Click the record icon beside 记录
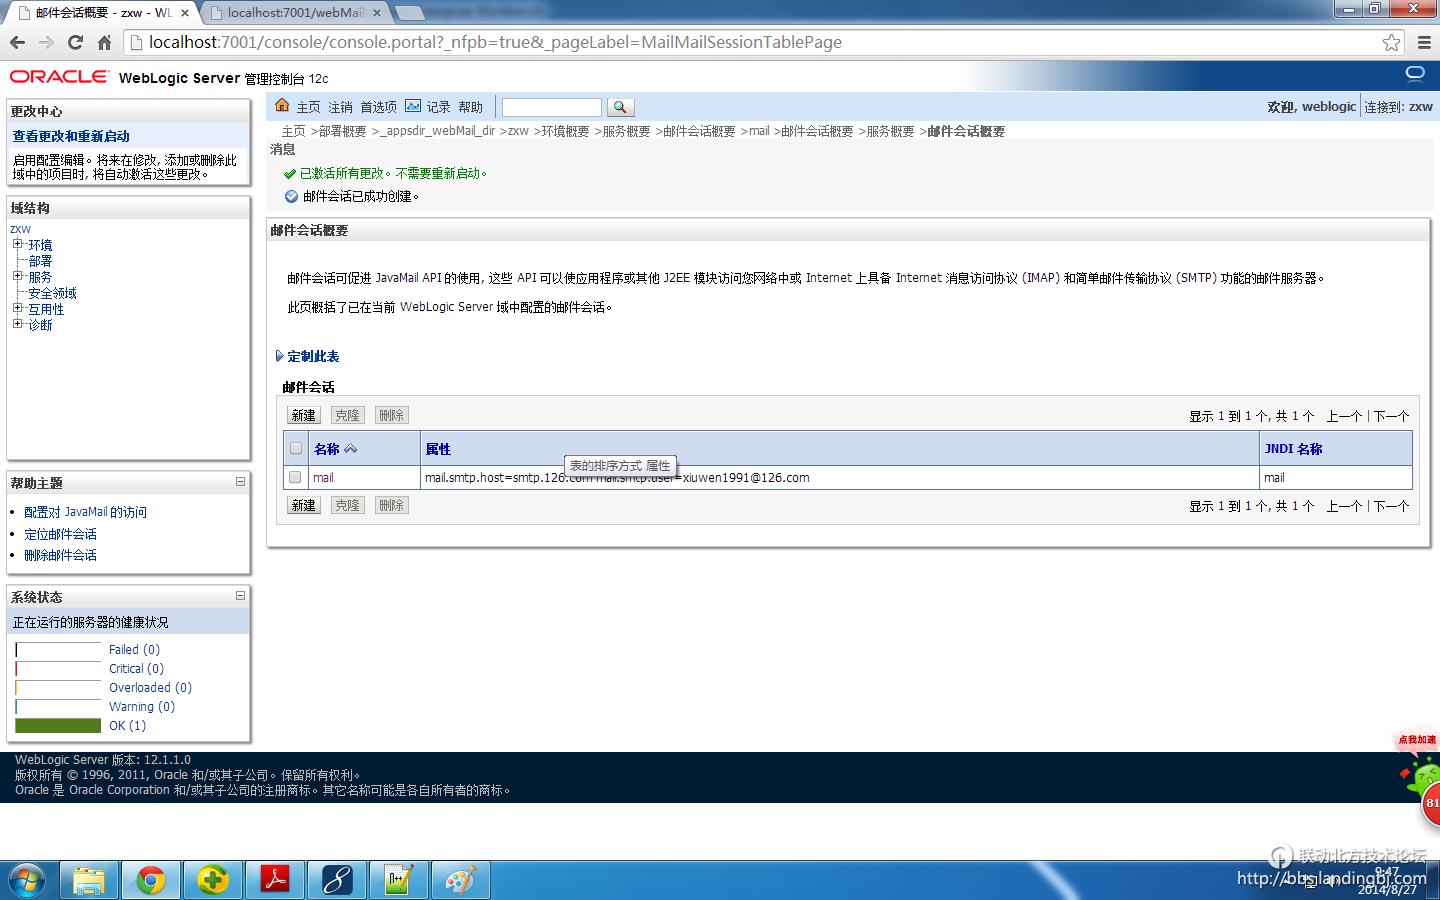Image resolution: width=1440 pixels, height=900 pixels. pyautogui.click(x=413, y=106)
